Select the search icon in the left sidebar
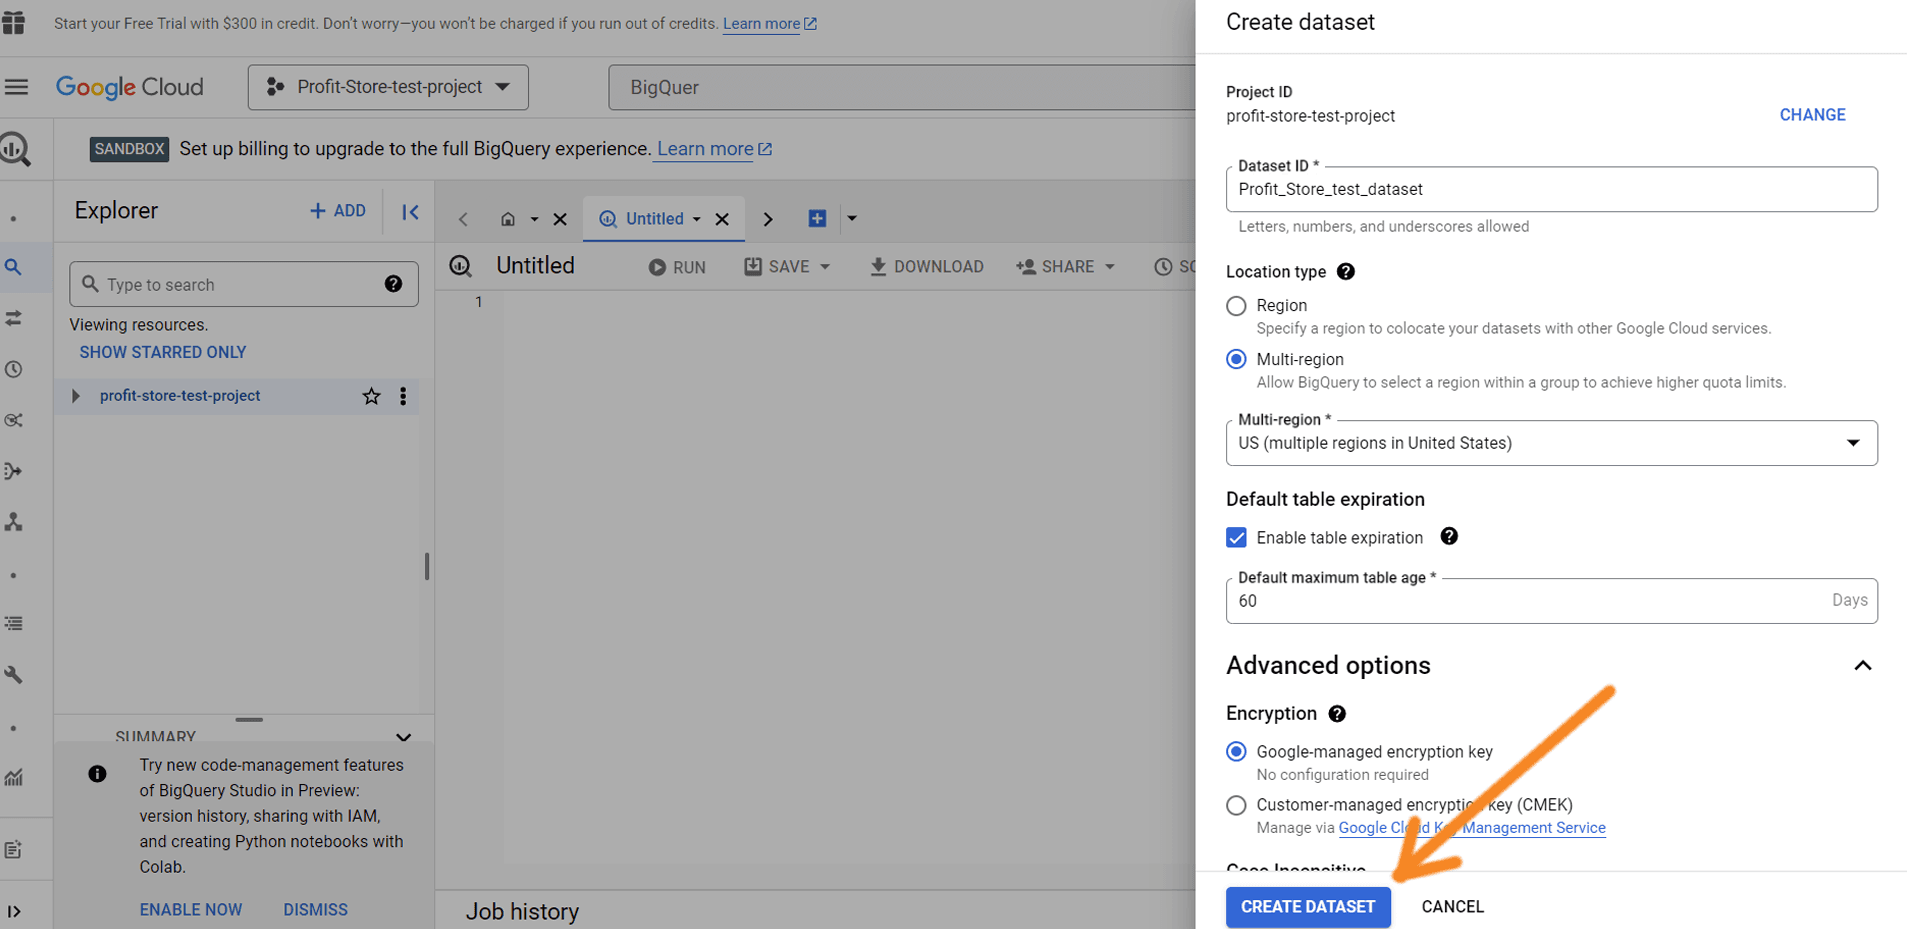 (x=14, y=267)
